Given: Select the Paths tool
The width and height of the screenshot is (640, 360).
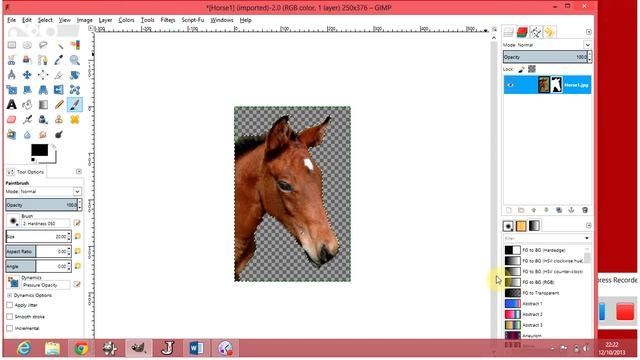Looking at the screenshot, I should [43, 60].
